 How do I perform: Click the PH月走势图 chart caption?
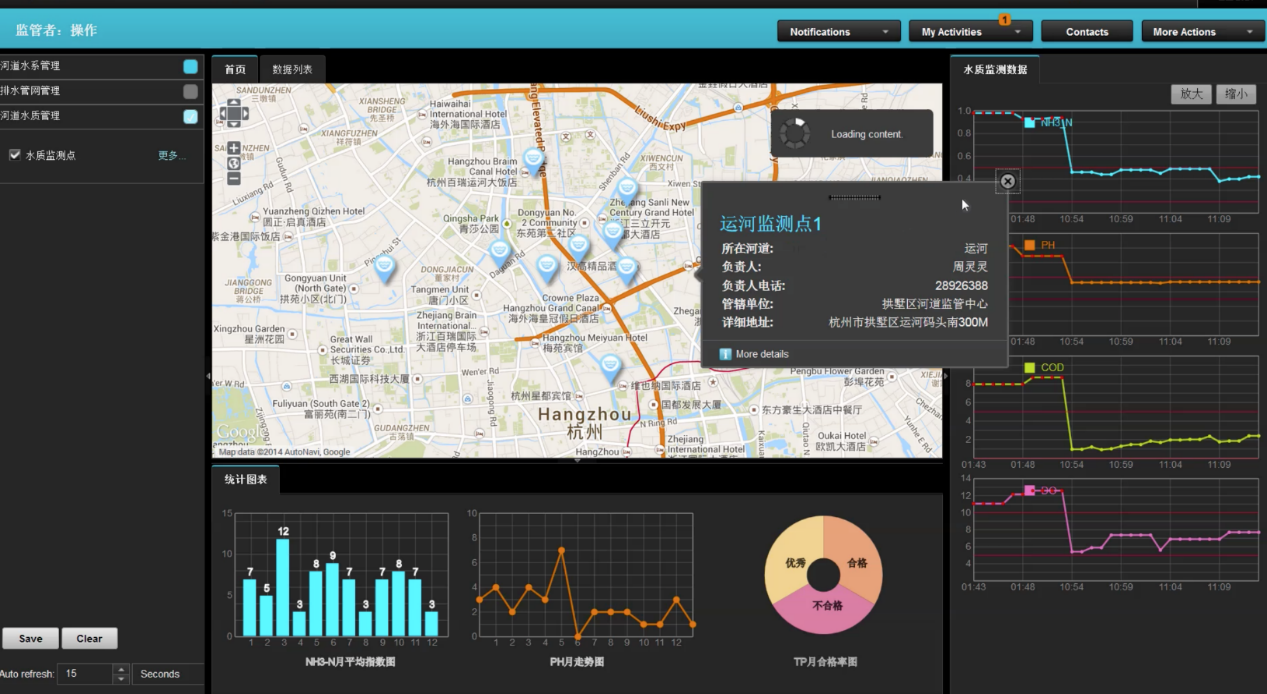(576, 662)
